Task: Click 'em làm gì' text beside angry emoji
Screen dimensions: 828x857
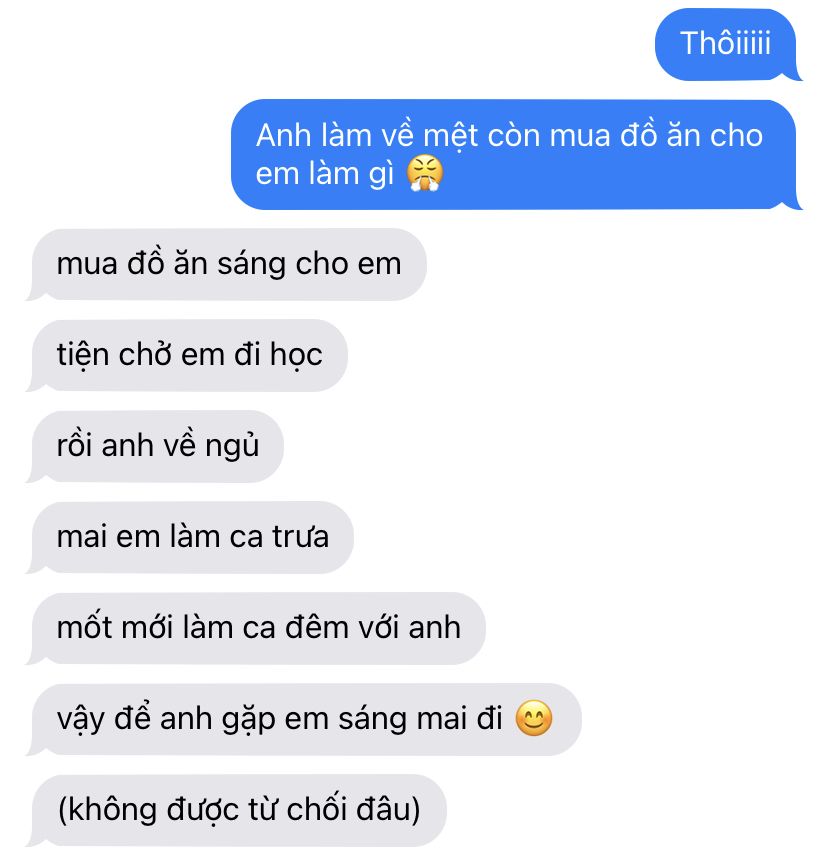Action: [325, 174]
